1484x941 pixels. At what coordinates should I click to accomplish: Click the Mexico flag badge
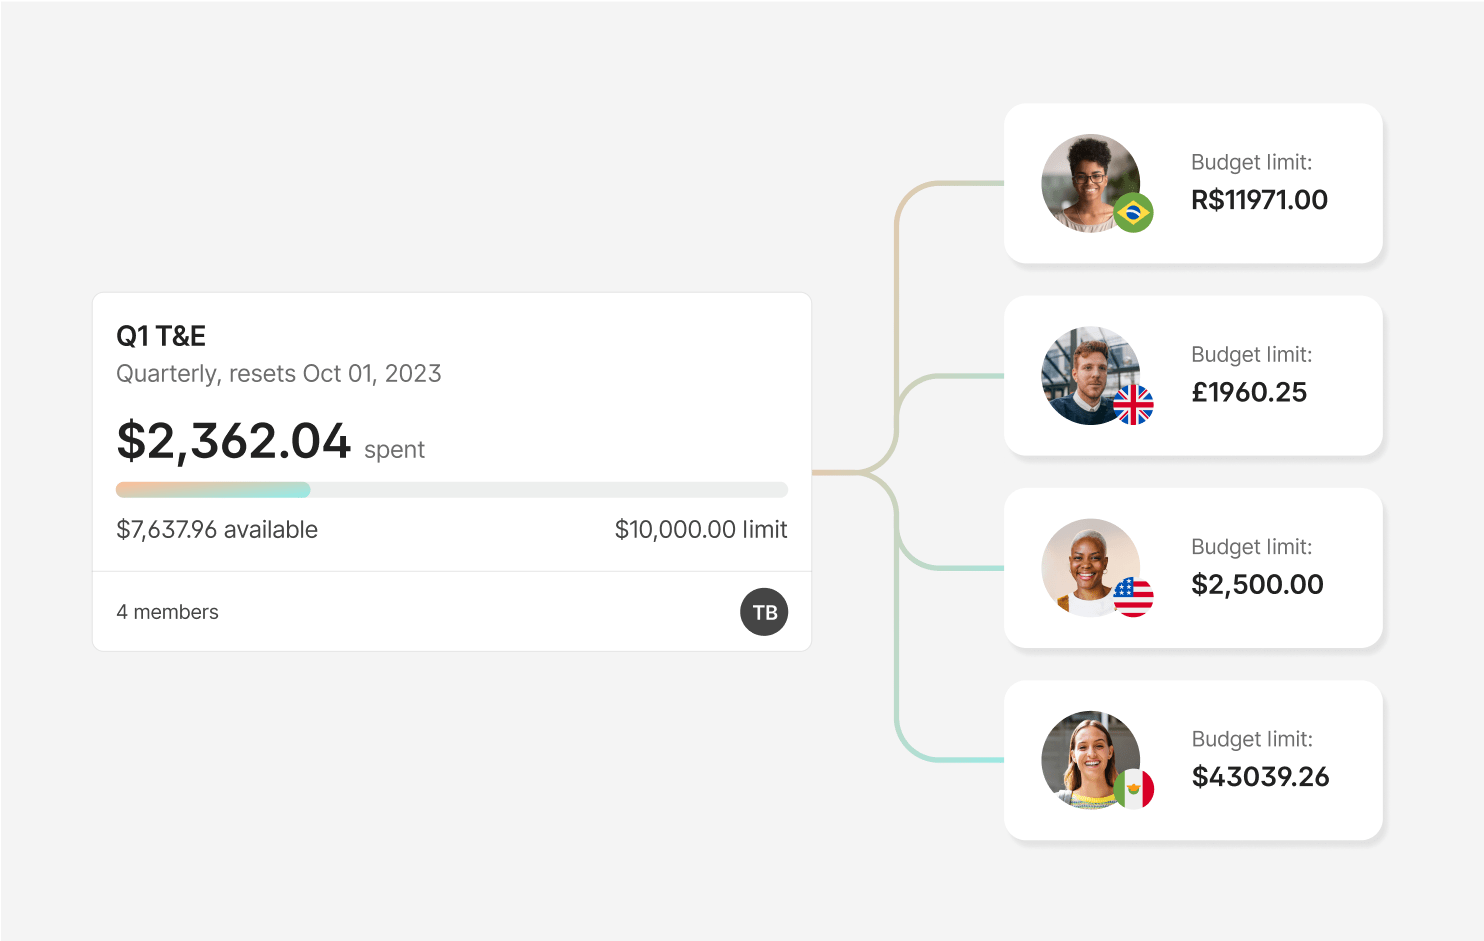(x=1134, y=789)
